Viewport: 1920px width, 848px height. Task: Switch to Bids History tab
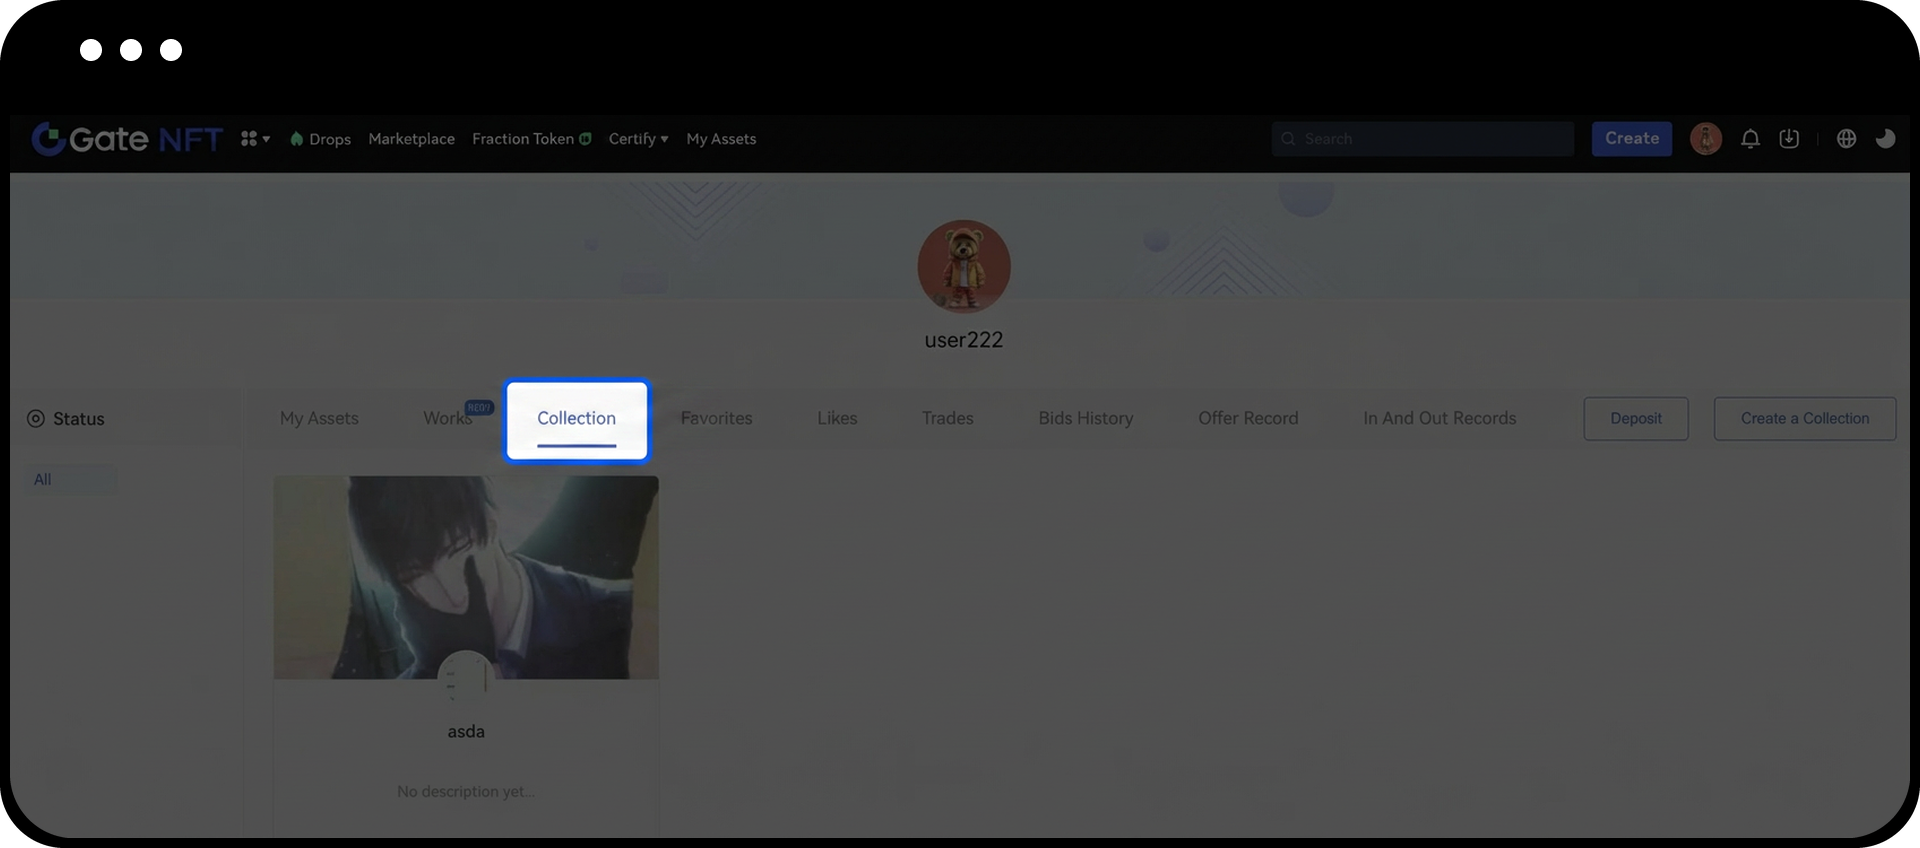1085,418
